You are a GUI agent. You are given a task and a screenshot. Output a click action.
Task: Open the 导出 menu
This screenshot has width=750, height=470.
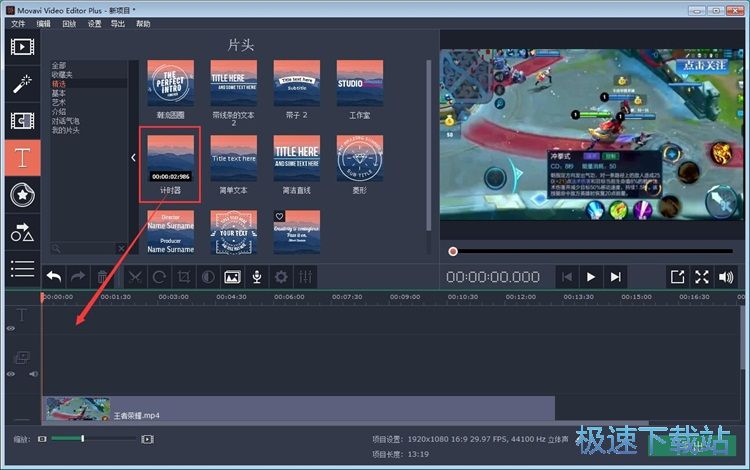pyautogui.click(x=118, y=23)
